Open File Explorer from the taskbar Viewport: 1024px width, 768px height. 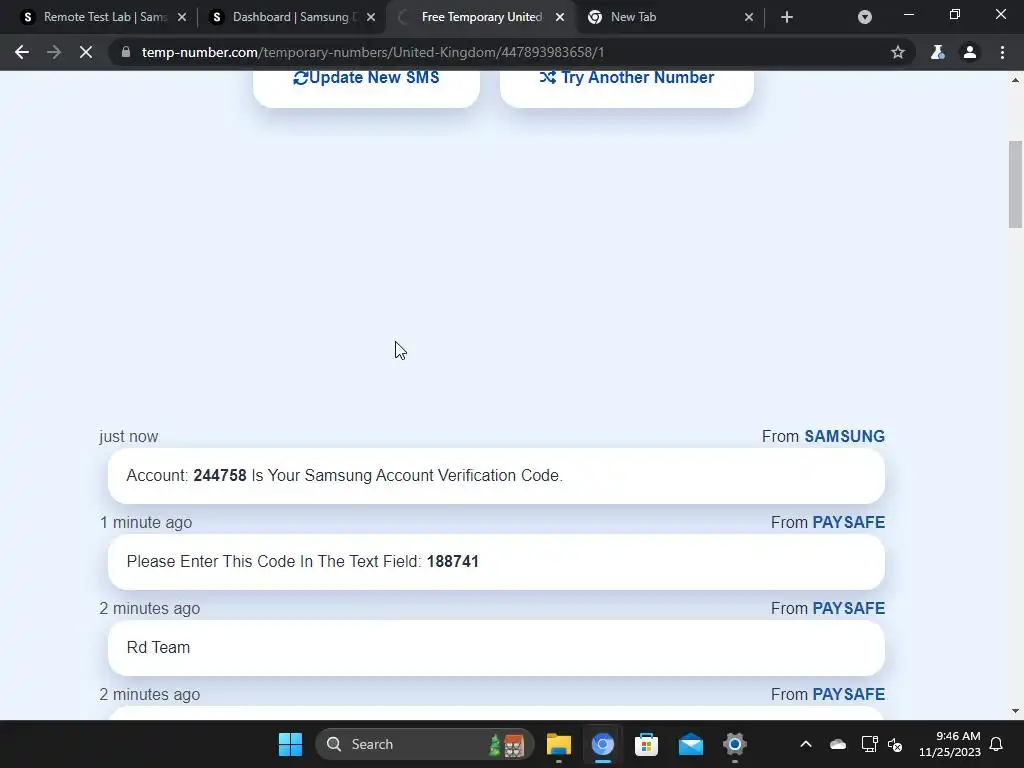pos(559,744)
